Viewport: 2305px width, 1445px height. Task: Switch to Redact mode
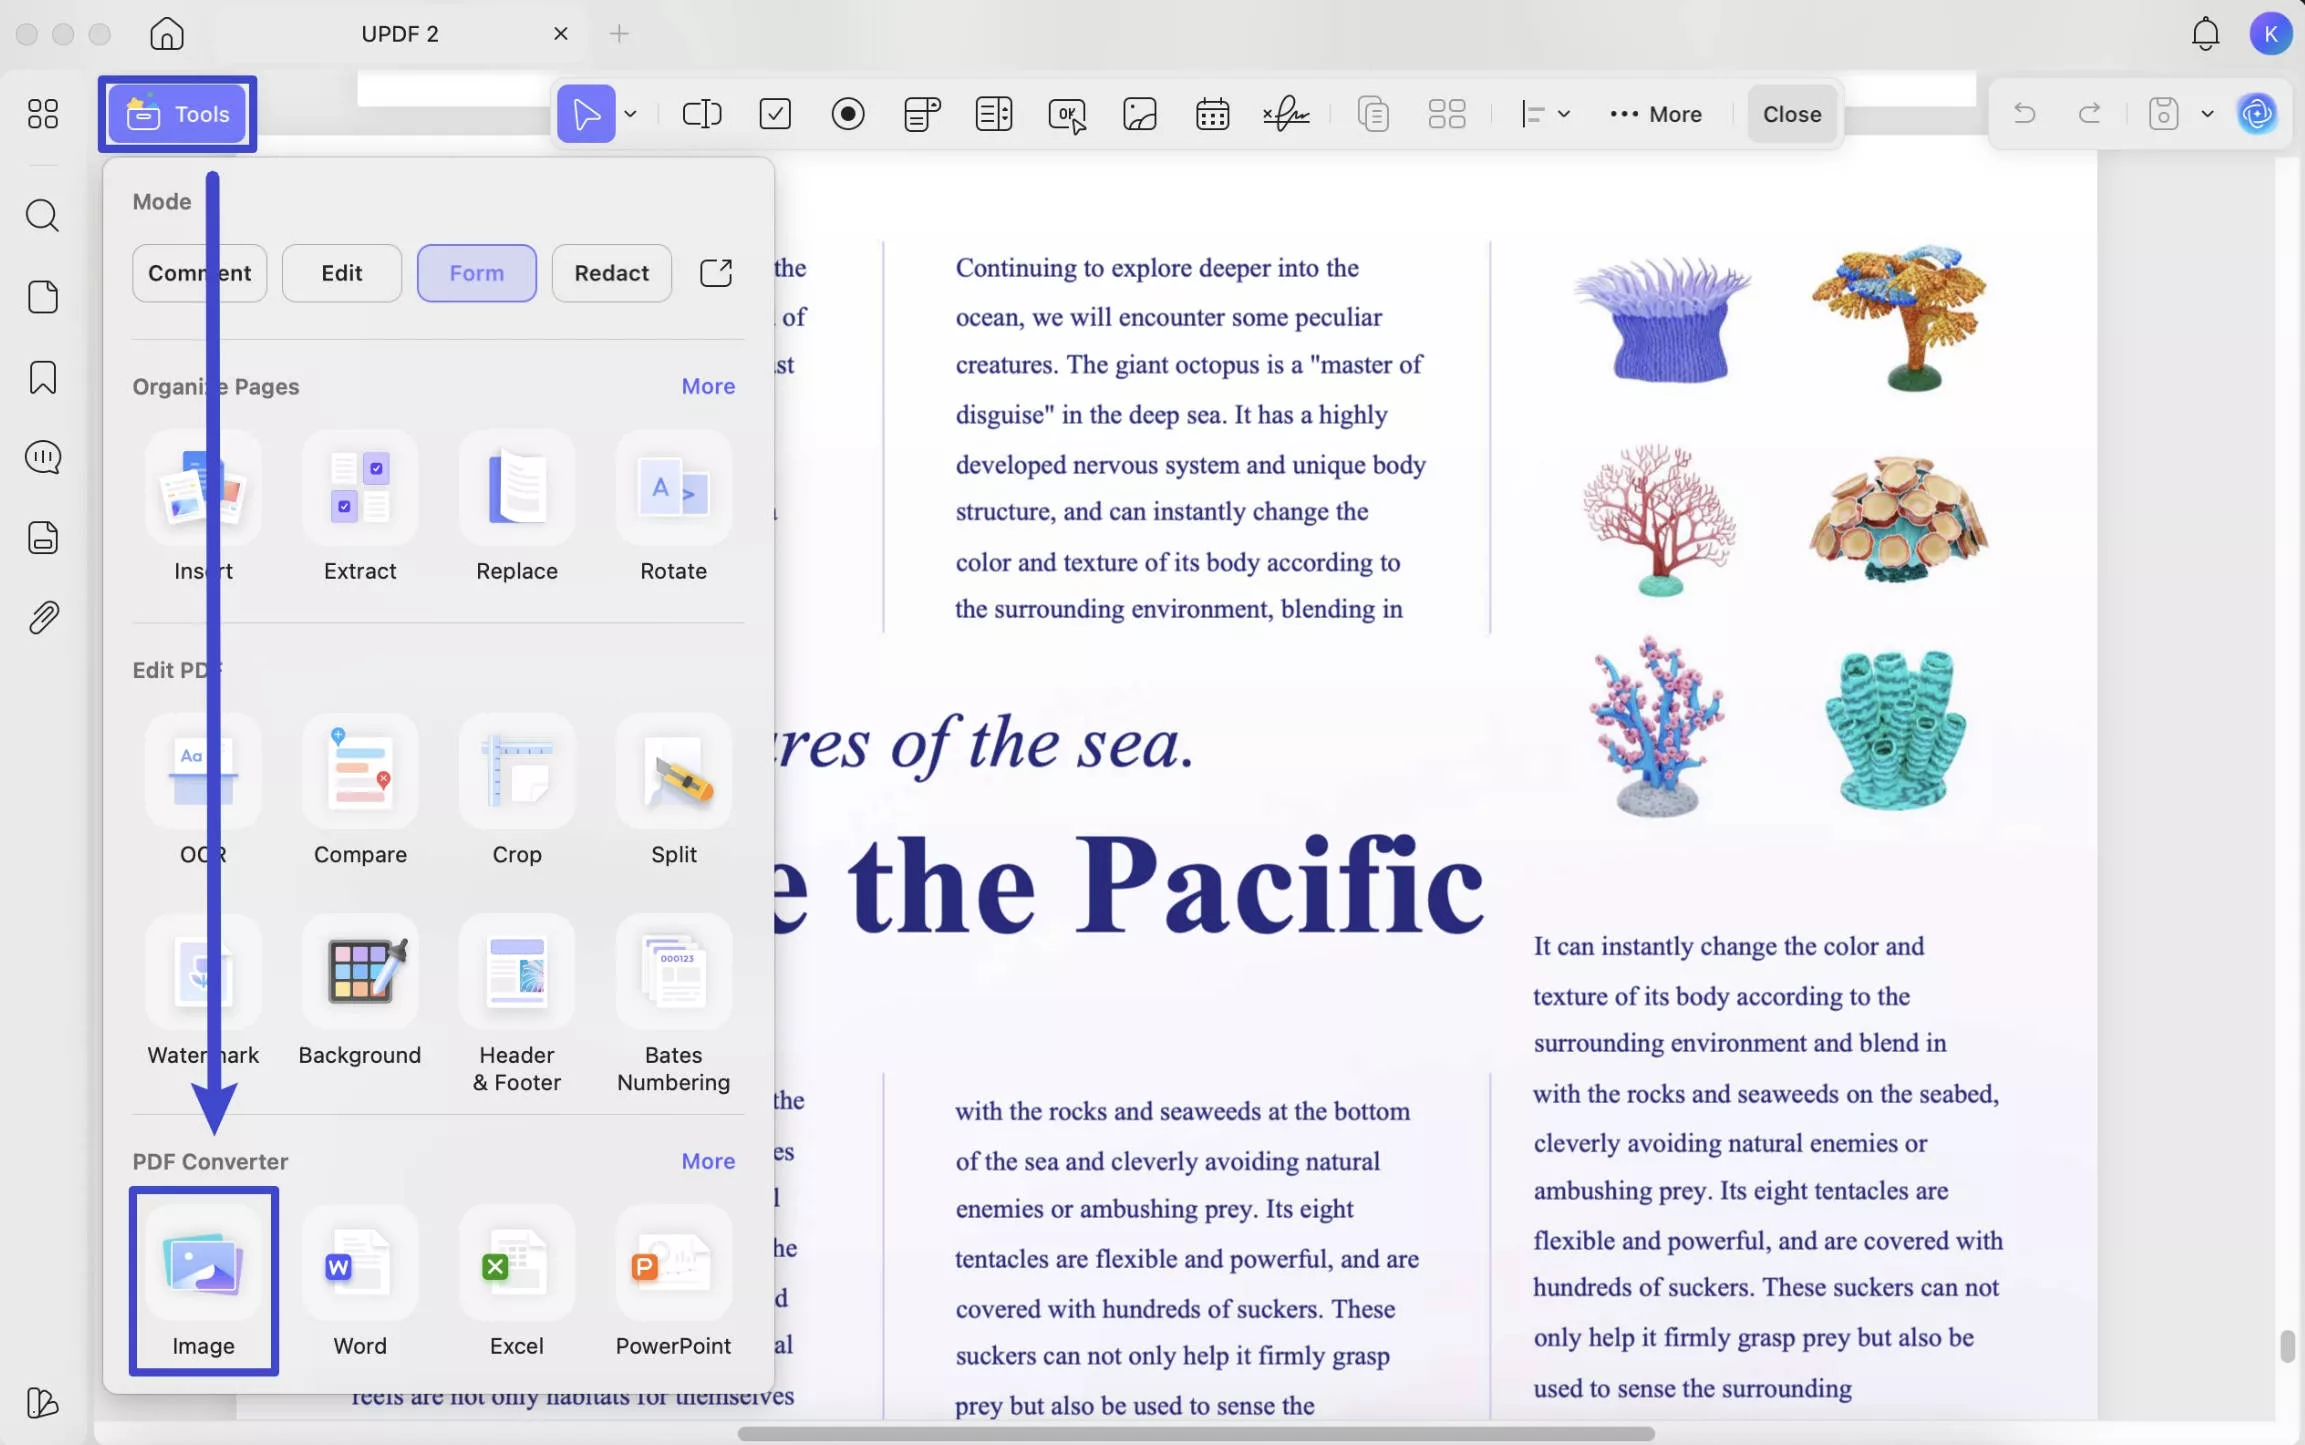click(611, 273)
